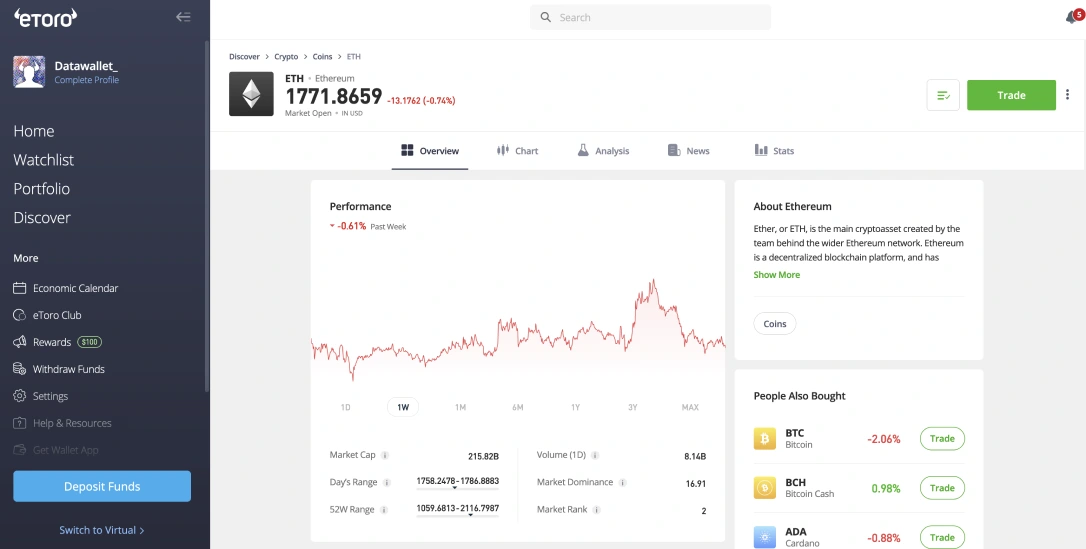Screen dimensions: 1086x549
Task: Go to Home in sidebar
Action: 34,131
